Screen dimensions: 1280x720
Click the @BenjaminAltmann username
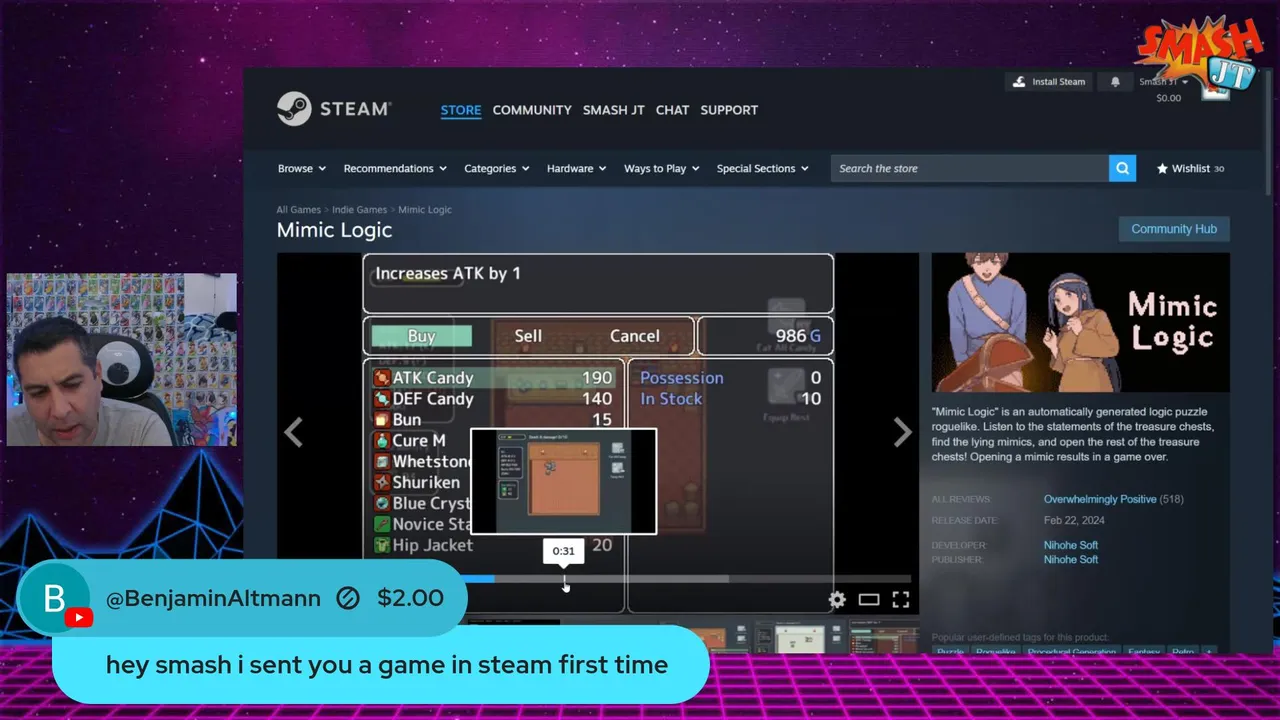(213, 598)
